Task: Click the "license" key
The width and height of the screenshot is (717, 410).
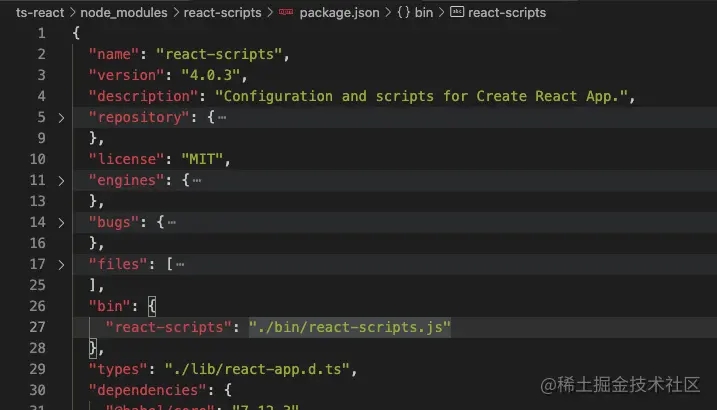Action: pos(126,160)
